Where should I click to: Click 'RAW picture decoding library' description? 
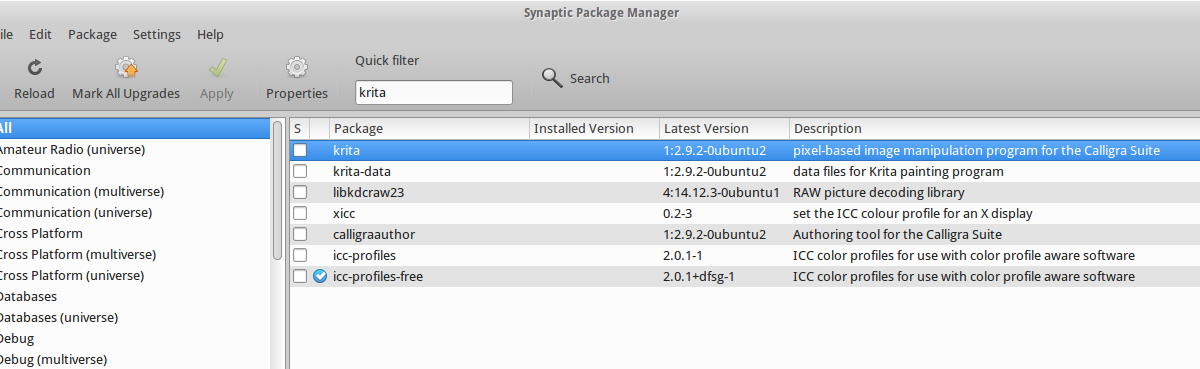(879, 192)
